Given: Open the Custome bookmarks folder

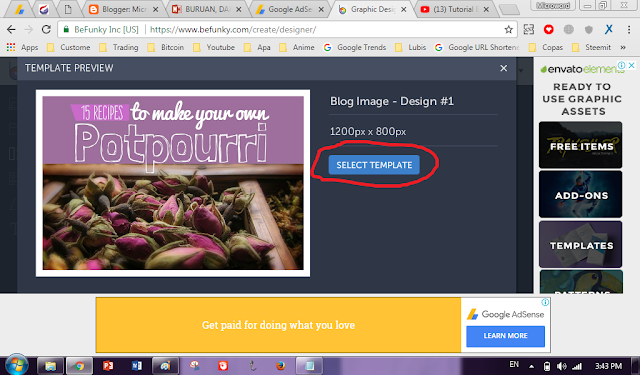Looking at the screenshot, I should (69, 47).
